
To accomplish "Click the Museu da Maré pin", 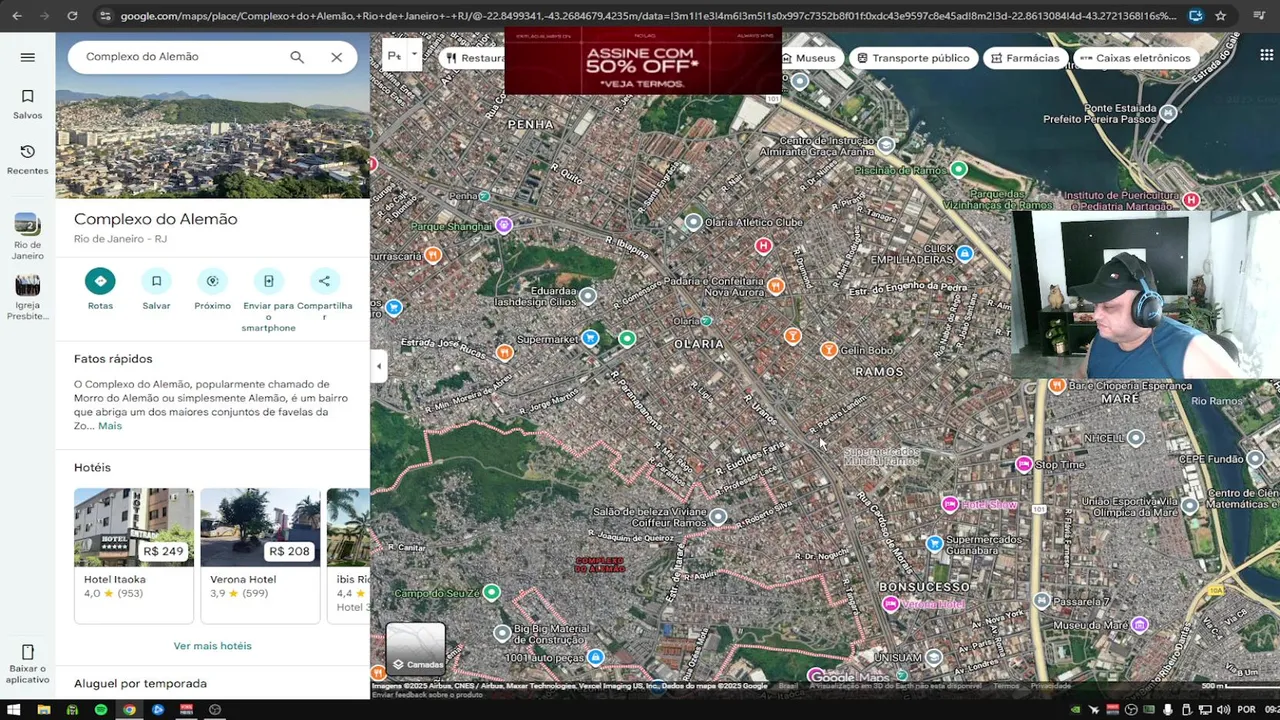I will point(1139,625).
